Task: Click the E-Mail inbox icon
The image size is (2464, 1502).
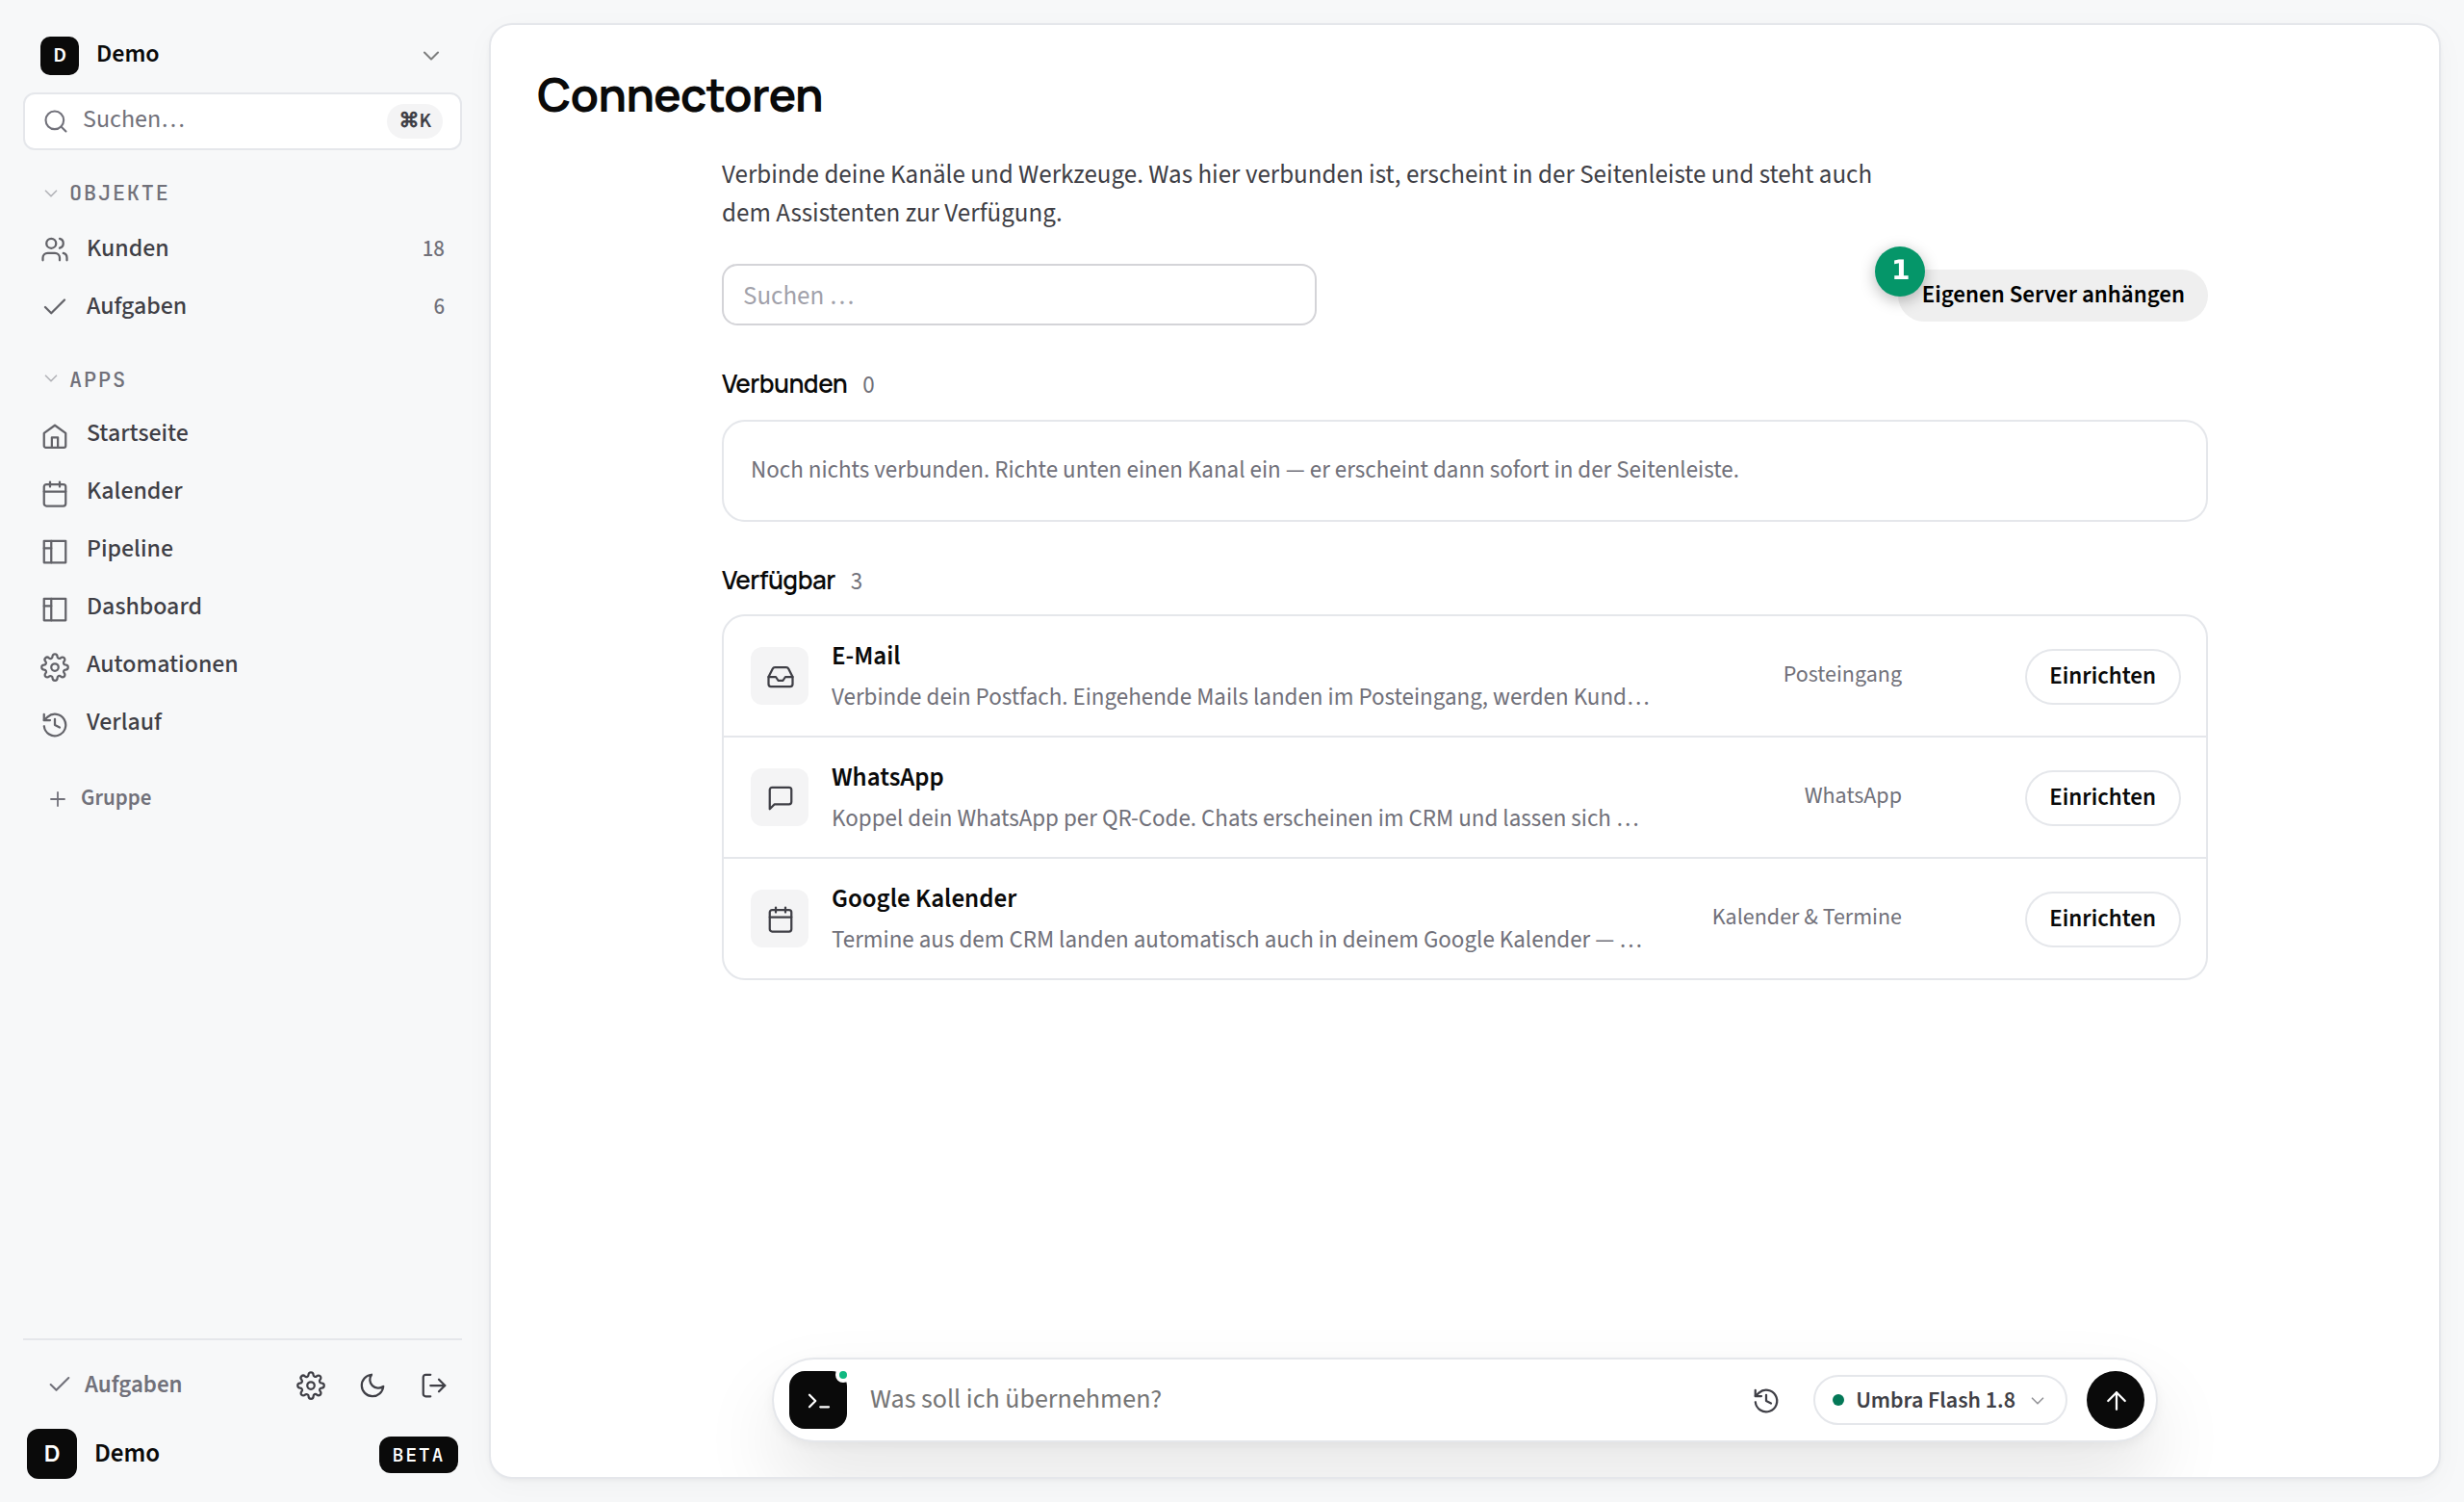Action: [780, 677]
